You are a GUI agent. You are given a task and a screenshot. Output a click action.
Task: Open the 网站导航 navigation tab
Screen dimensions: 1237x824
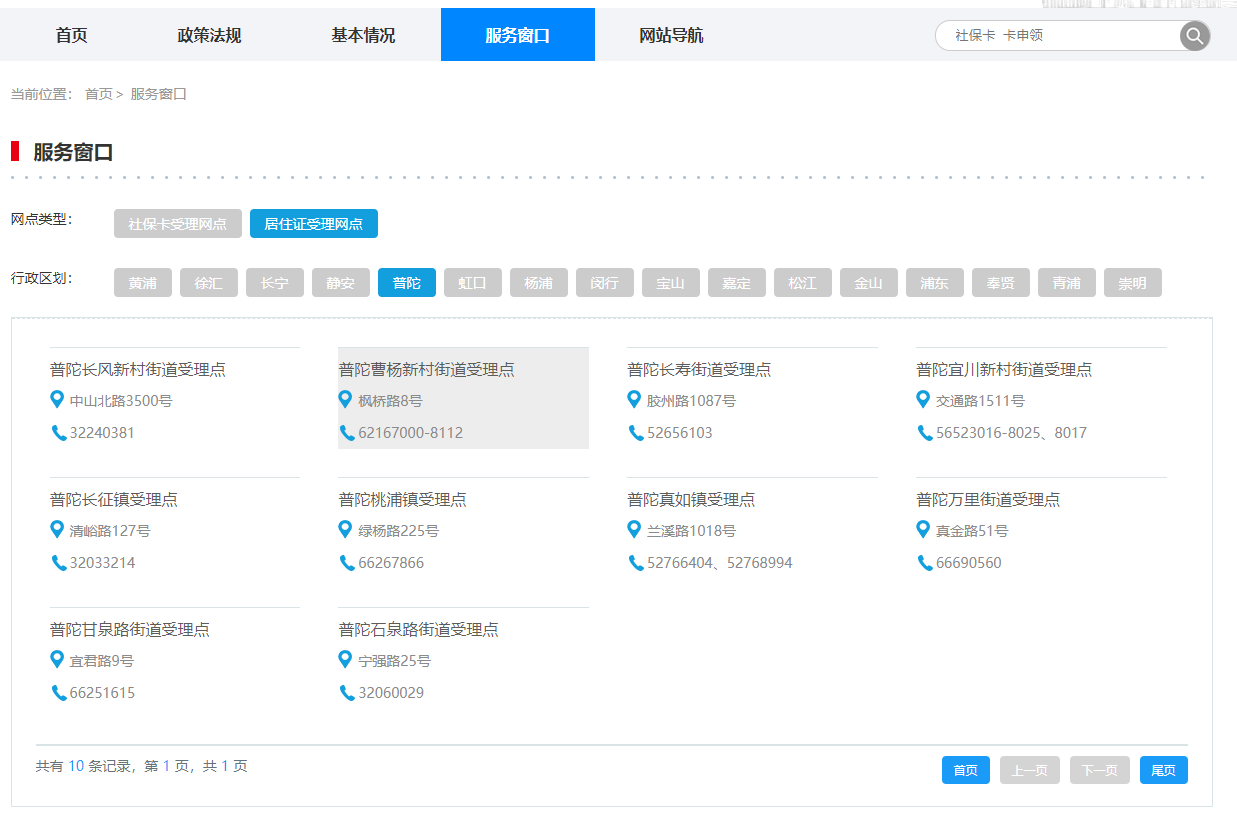point(671,35)
